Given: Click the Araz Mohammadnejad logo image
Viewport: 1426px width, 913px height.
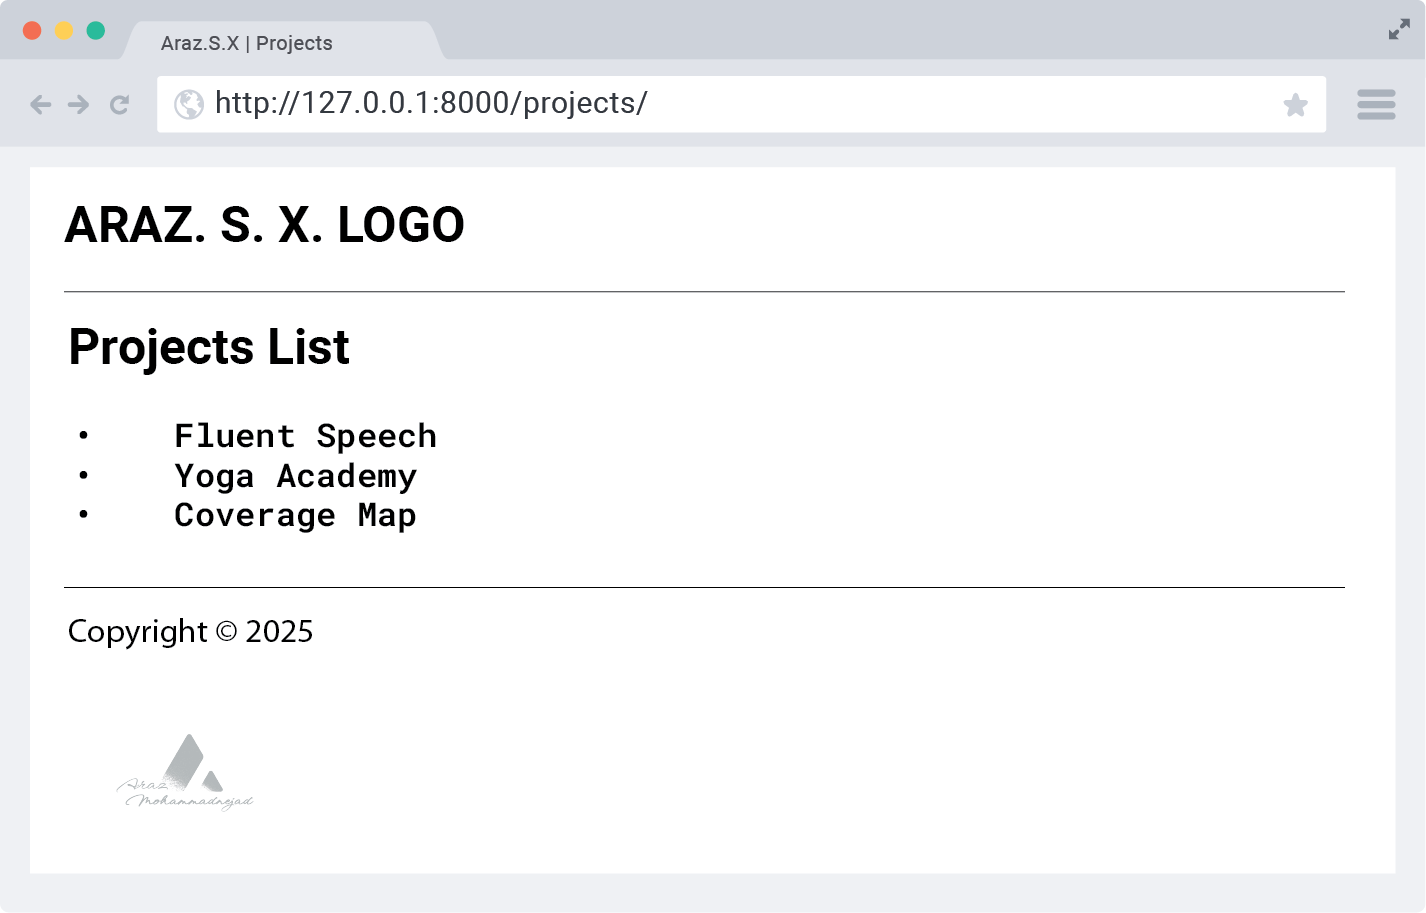Looking at the screenshot, I should 186,773.
